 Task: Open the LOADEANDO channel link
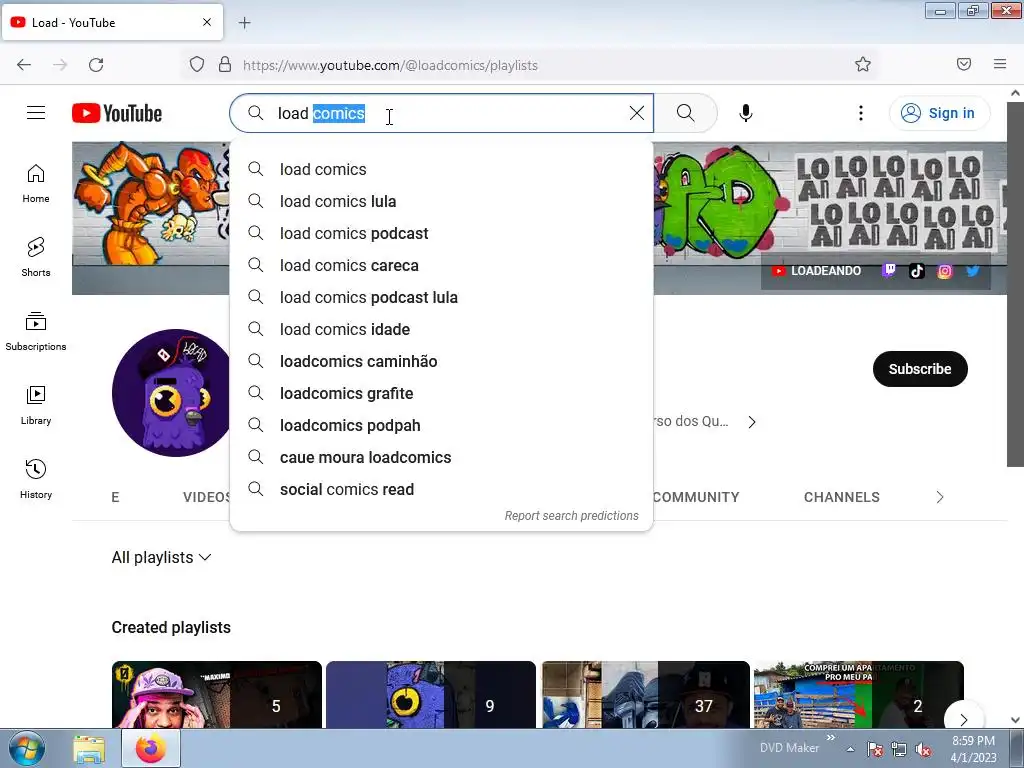tap(816, 270)
